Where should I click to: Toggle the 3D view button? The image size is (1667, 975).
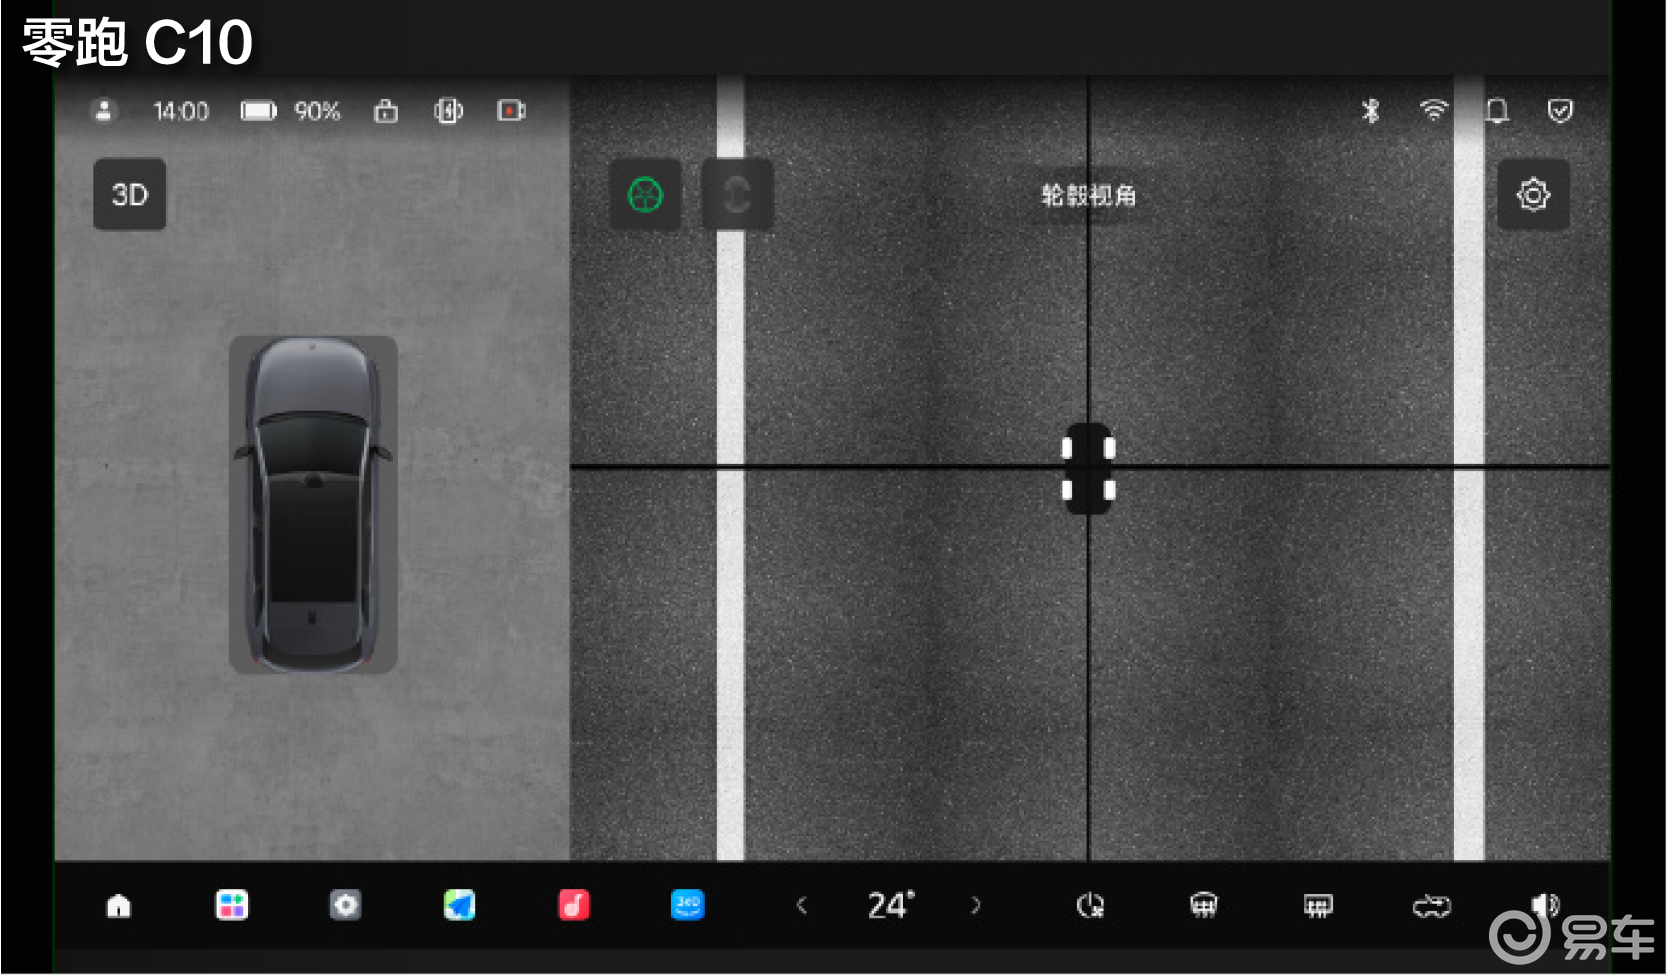130,195
